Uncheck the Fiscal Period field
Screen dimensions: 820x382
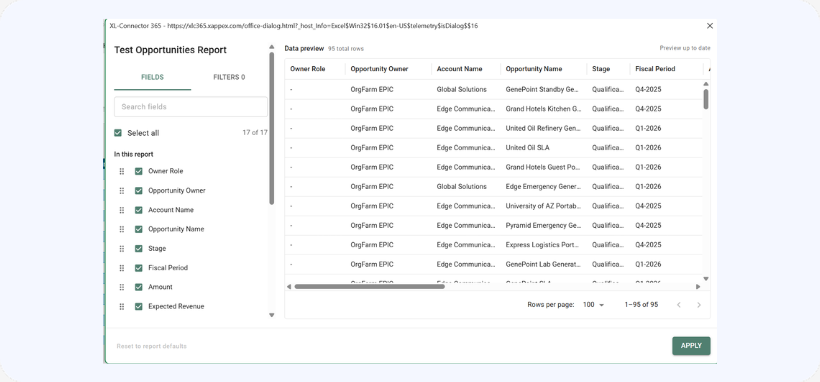click(139, 268)
